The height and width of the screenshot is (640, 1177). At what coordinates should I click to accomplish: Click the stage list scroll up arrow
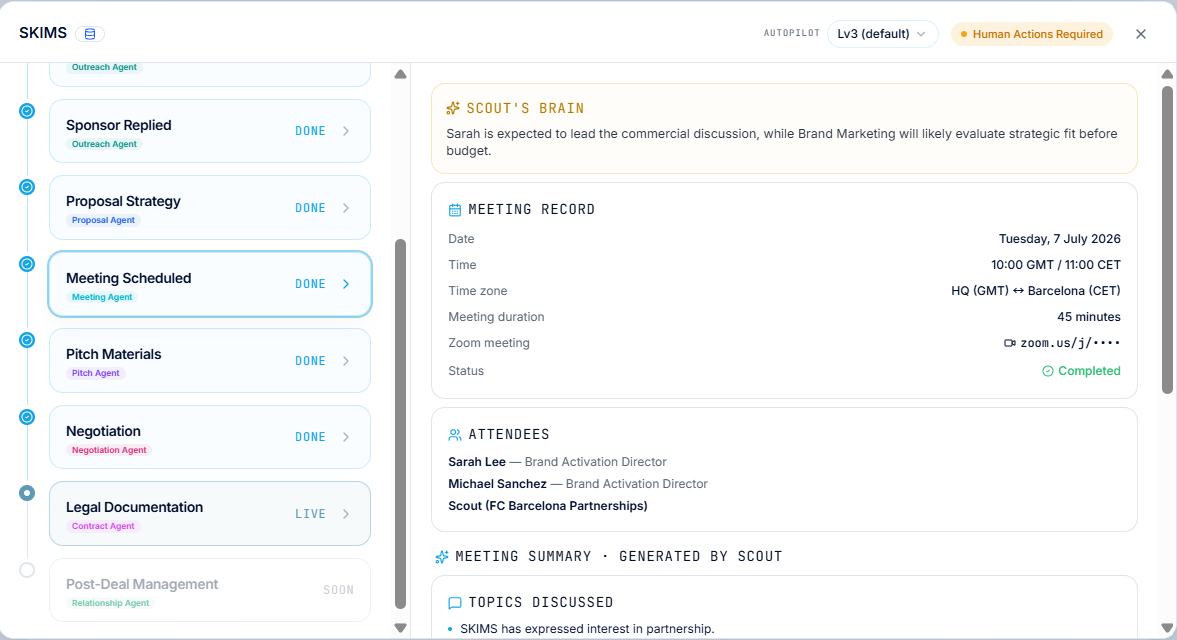(x=401, y=74)
